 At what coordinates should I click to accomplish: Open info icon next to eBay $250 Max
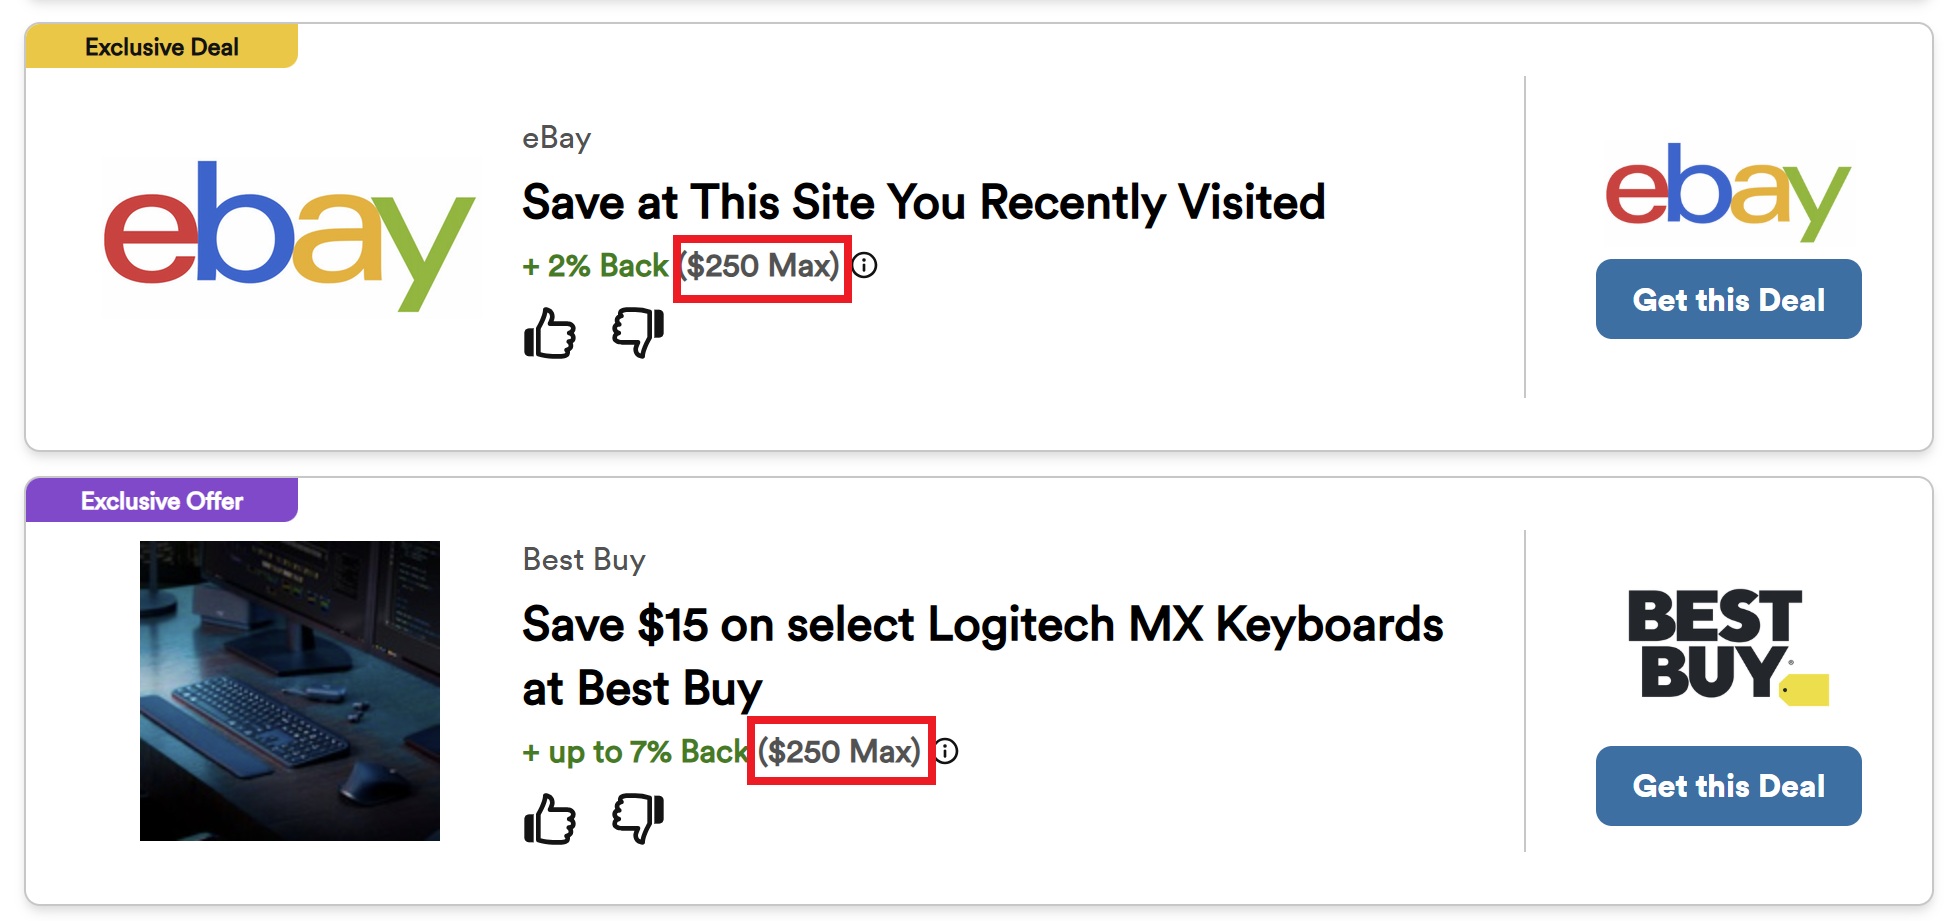865,266
